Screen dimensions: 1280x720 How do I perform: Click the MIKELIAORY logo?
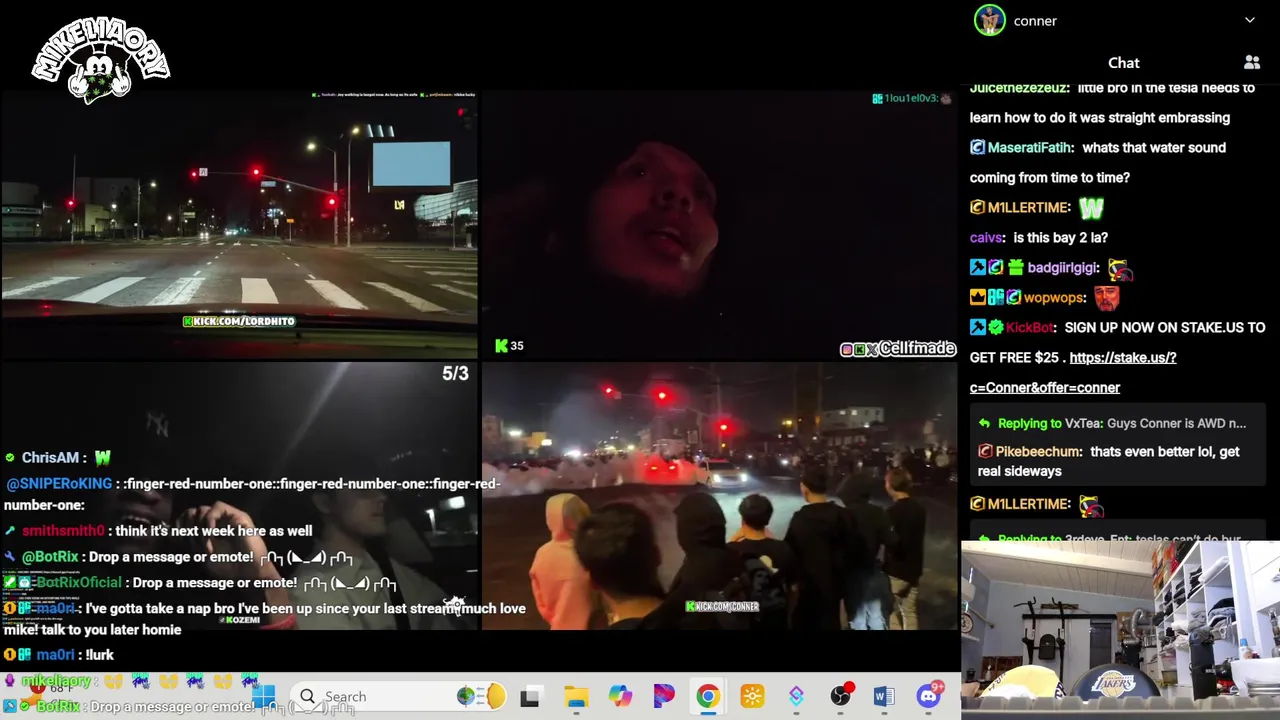pos(100,58)
